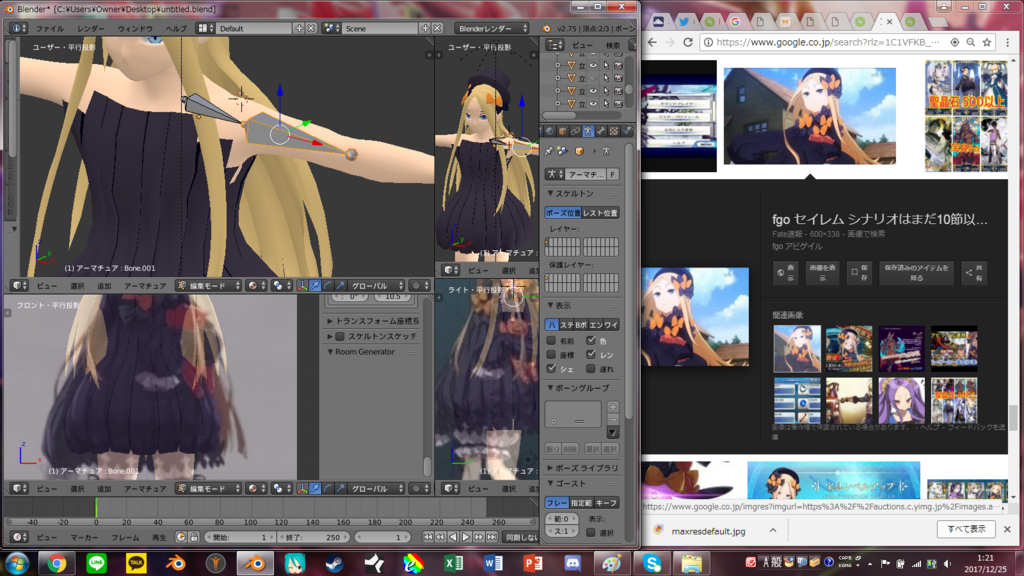The image size is (1024, 576).
Task: Open LINE from the Windows taskbar
Action: click(x=97, y=563)
